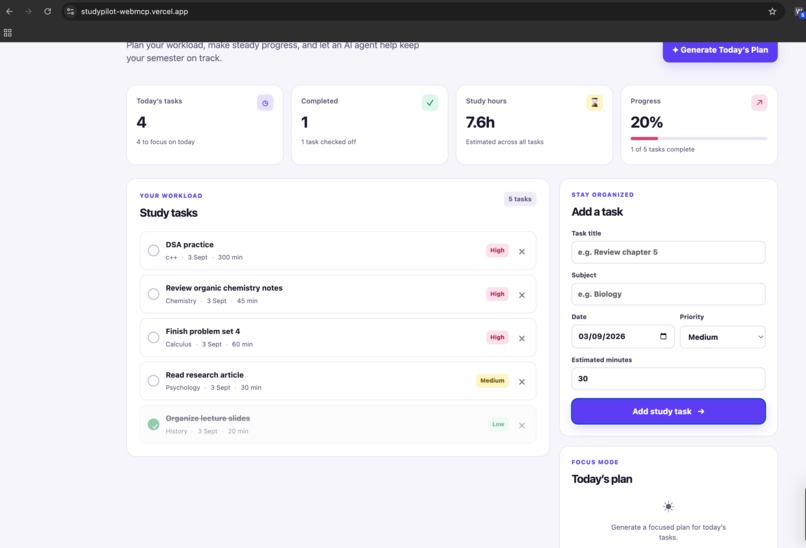Uncheck the completed Organize lecture slides task

coord(153,424)
